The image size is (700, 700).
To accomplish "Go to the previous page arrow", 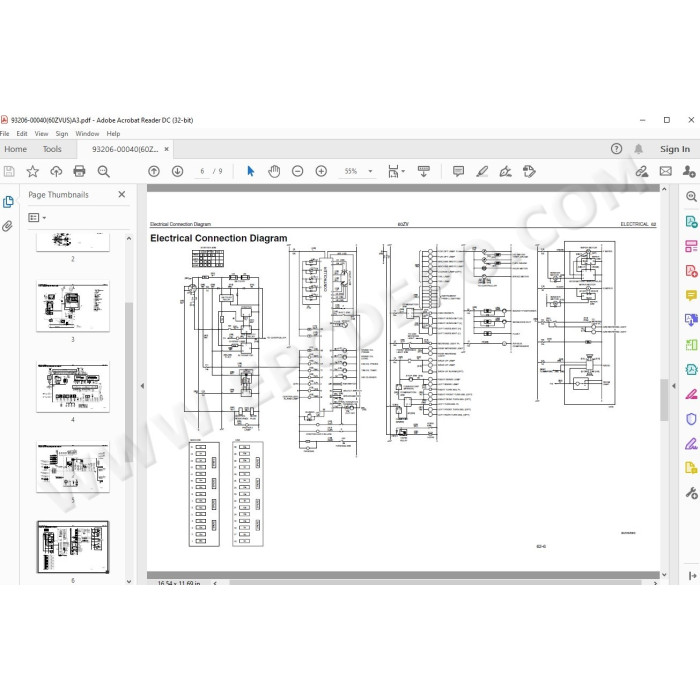I will (154, 171).
